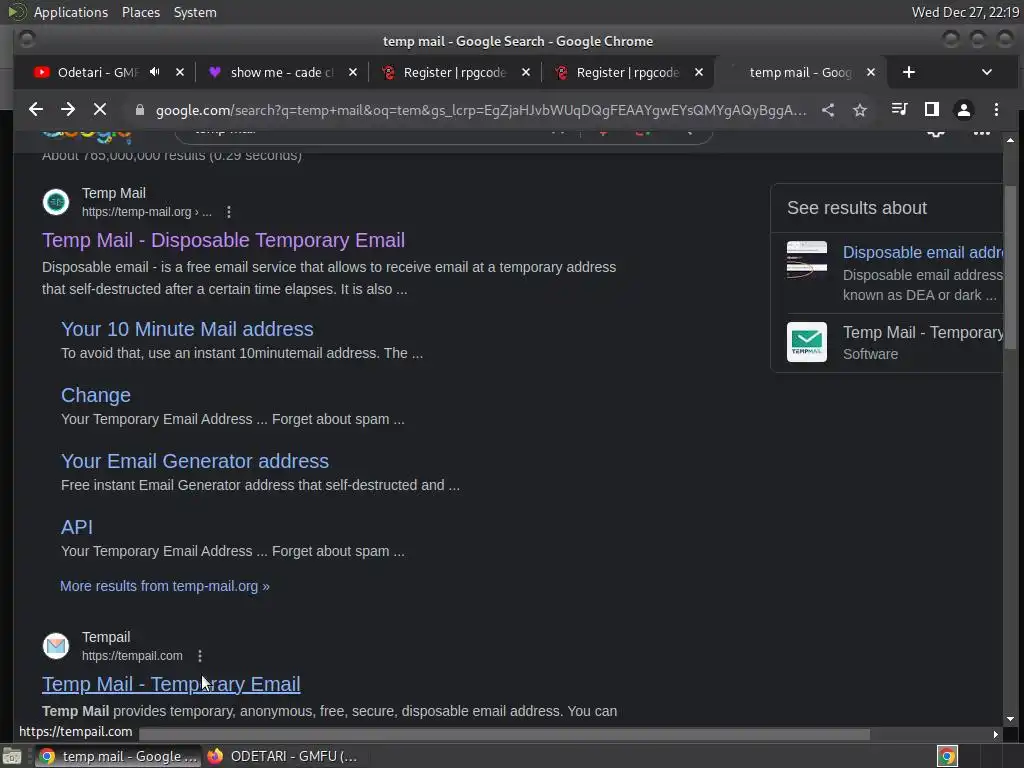Open the API sitelink
The image size is (1024, 768).
pyautogui.click(x=76, y=527)
